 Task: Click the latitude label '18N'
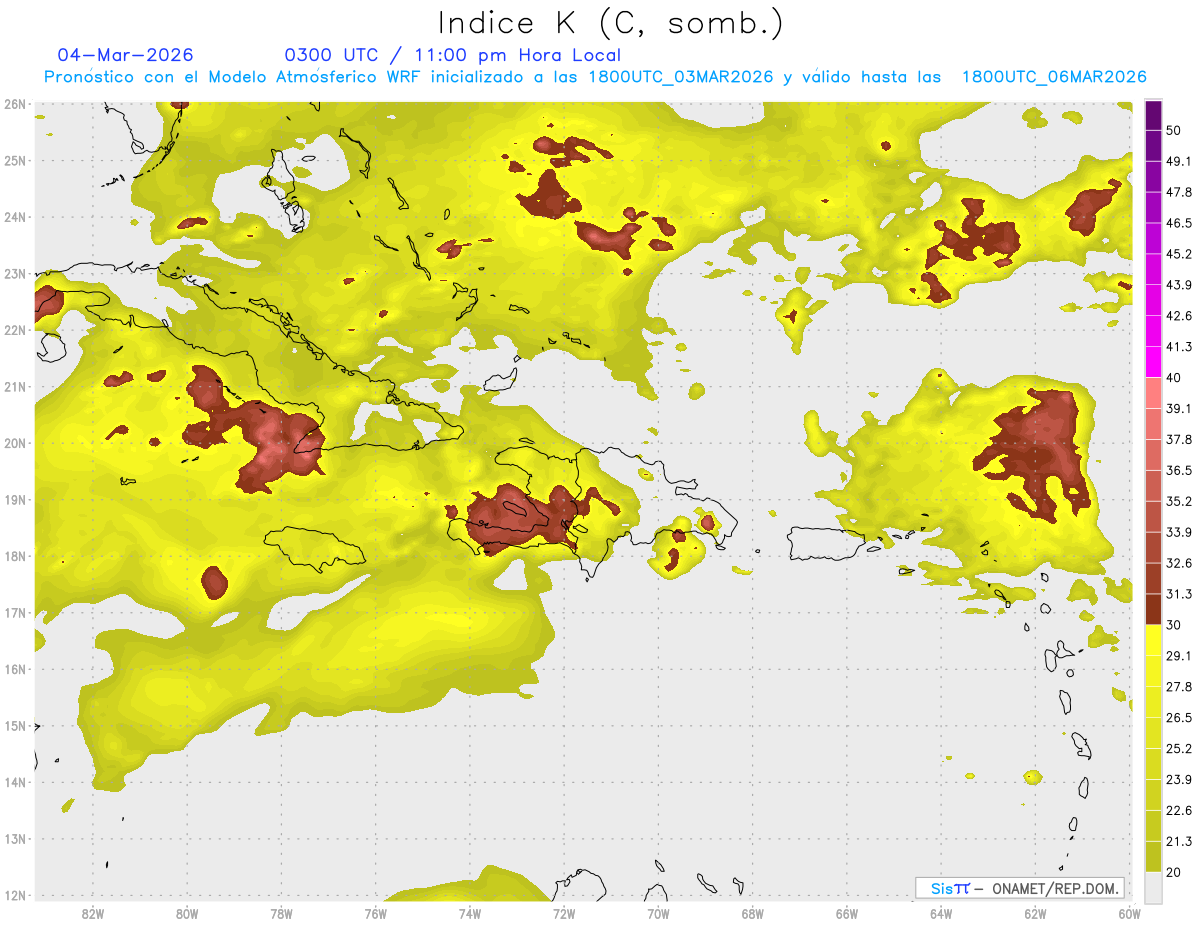point(15,556)
